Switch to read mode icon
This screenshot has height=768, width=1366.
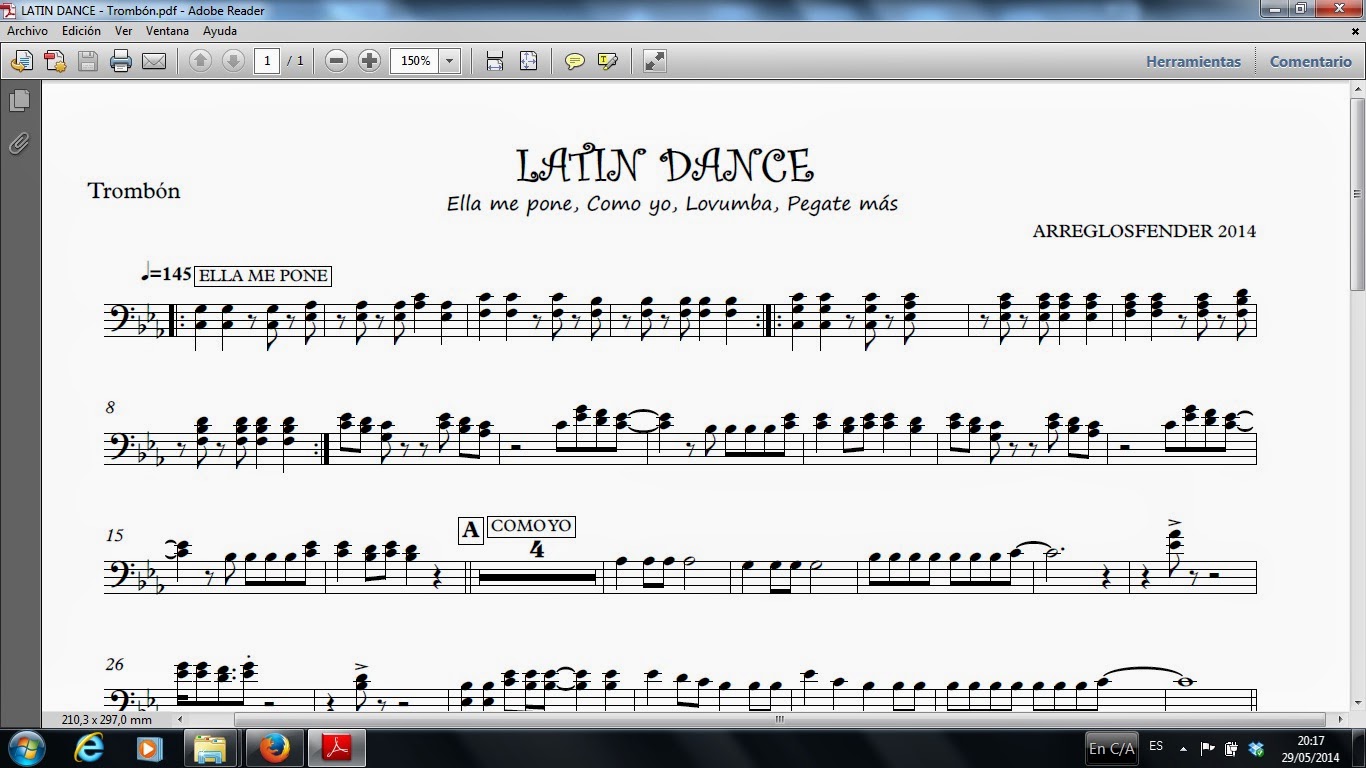(654, 61)
